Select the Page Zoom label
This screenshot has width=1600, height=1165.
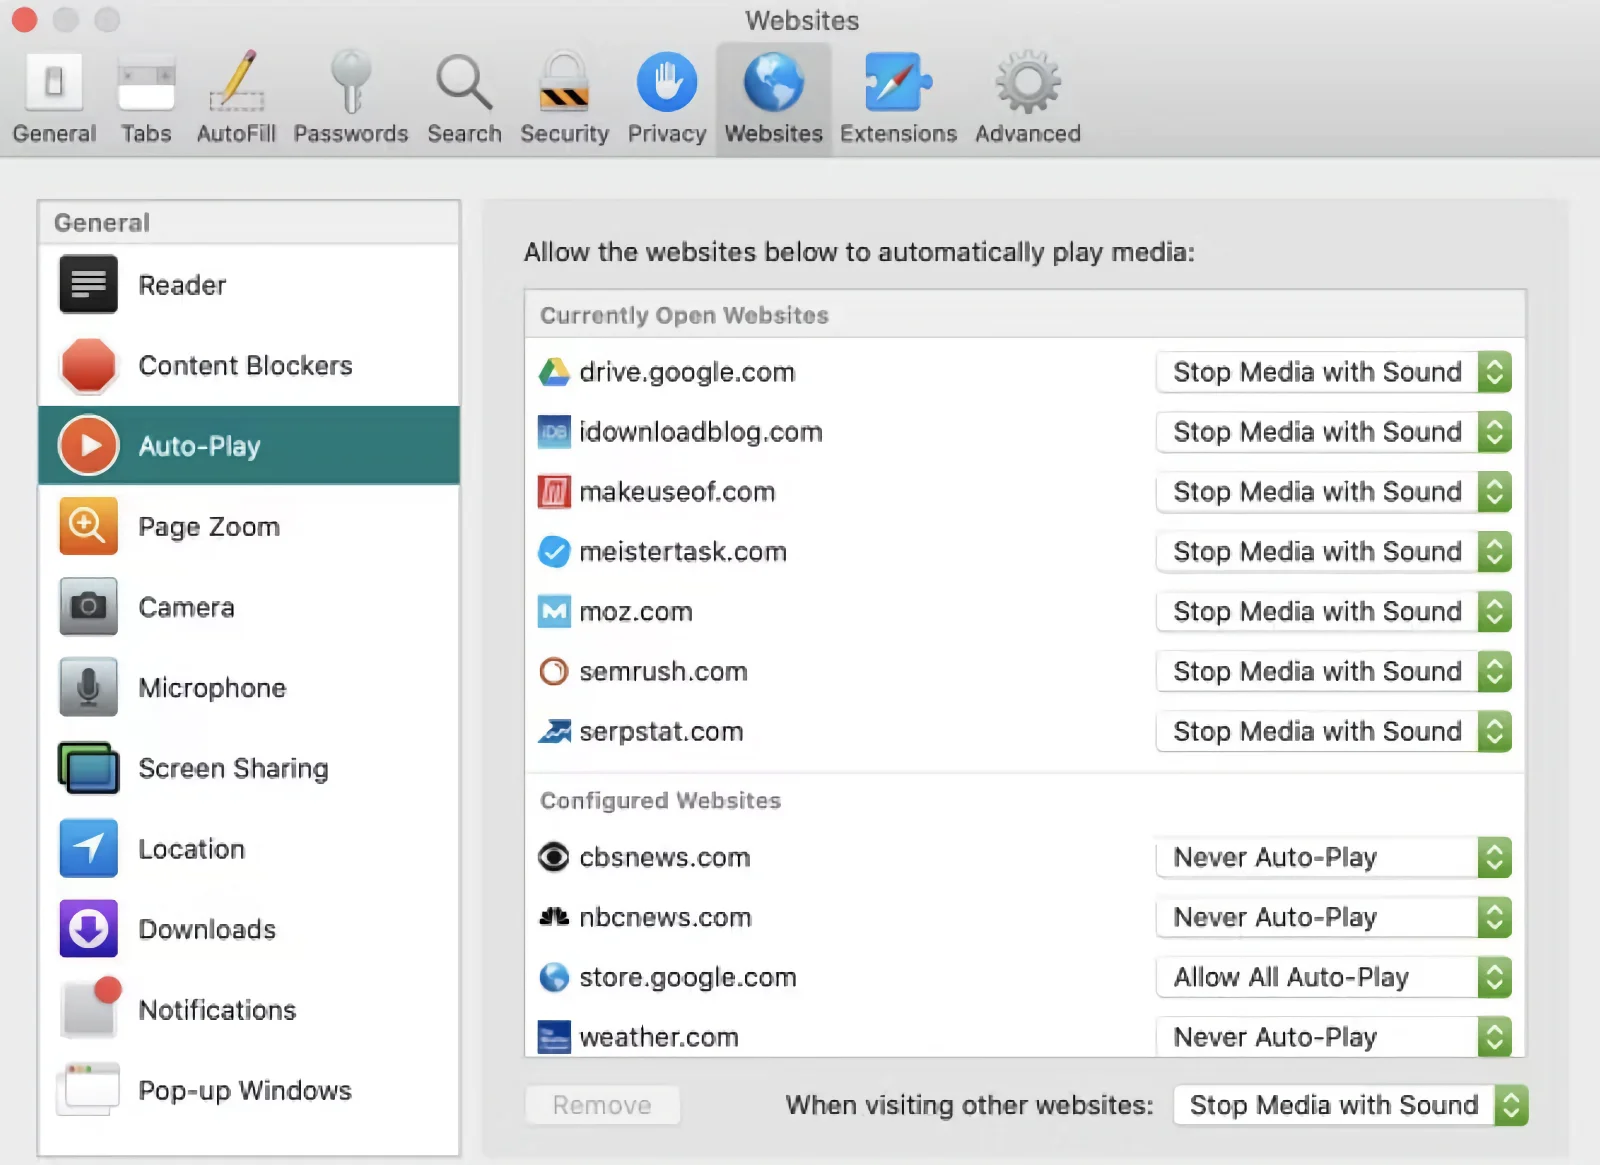coord(209,527)
